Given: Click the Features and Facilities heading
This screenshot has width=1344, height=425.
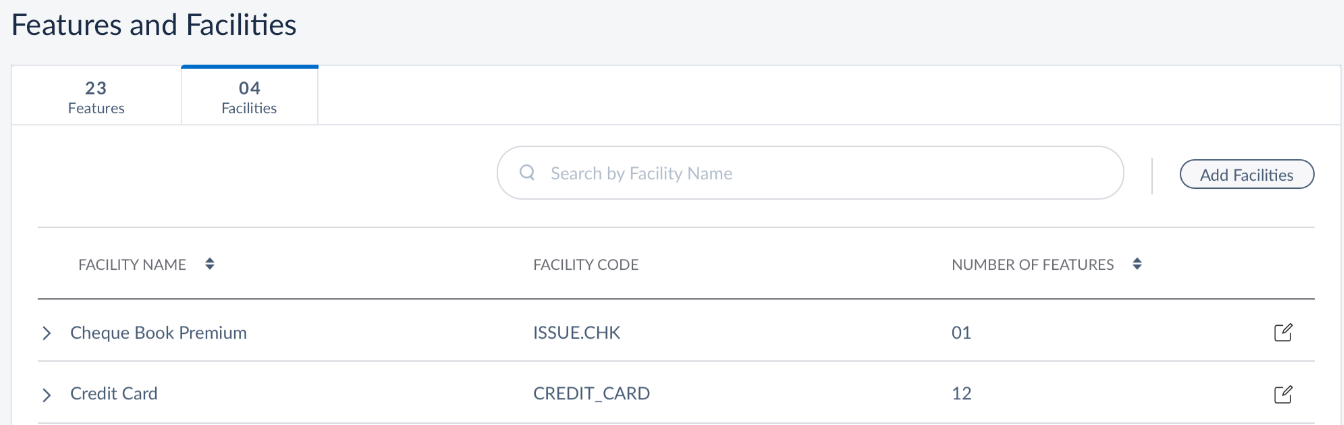Looking at the screenshot, I should (x=154, y=25).
